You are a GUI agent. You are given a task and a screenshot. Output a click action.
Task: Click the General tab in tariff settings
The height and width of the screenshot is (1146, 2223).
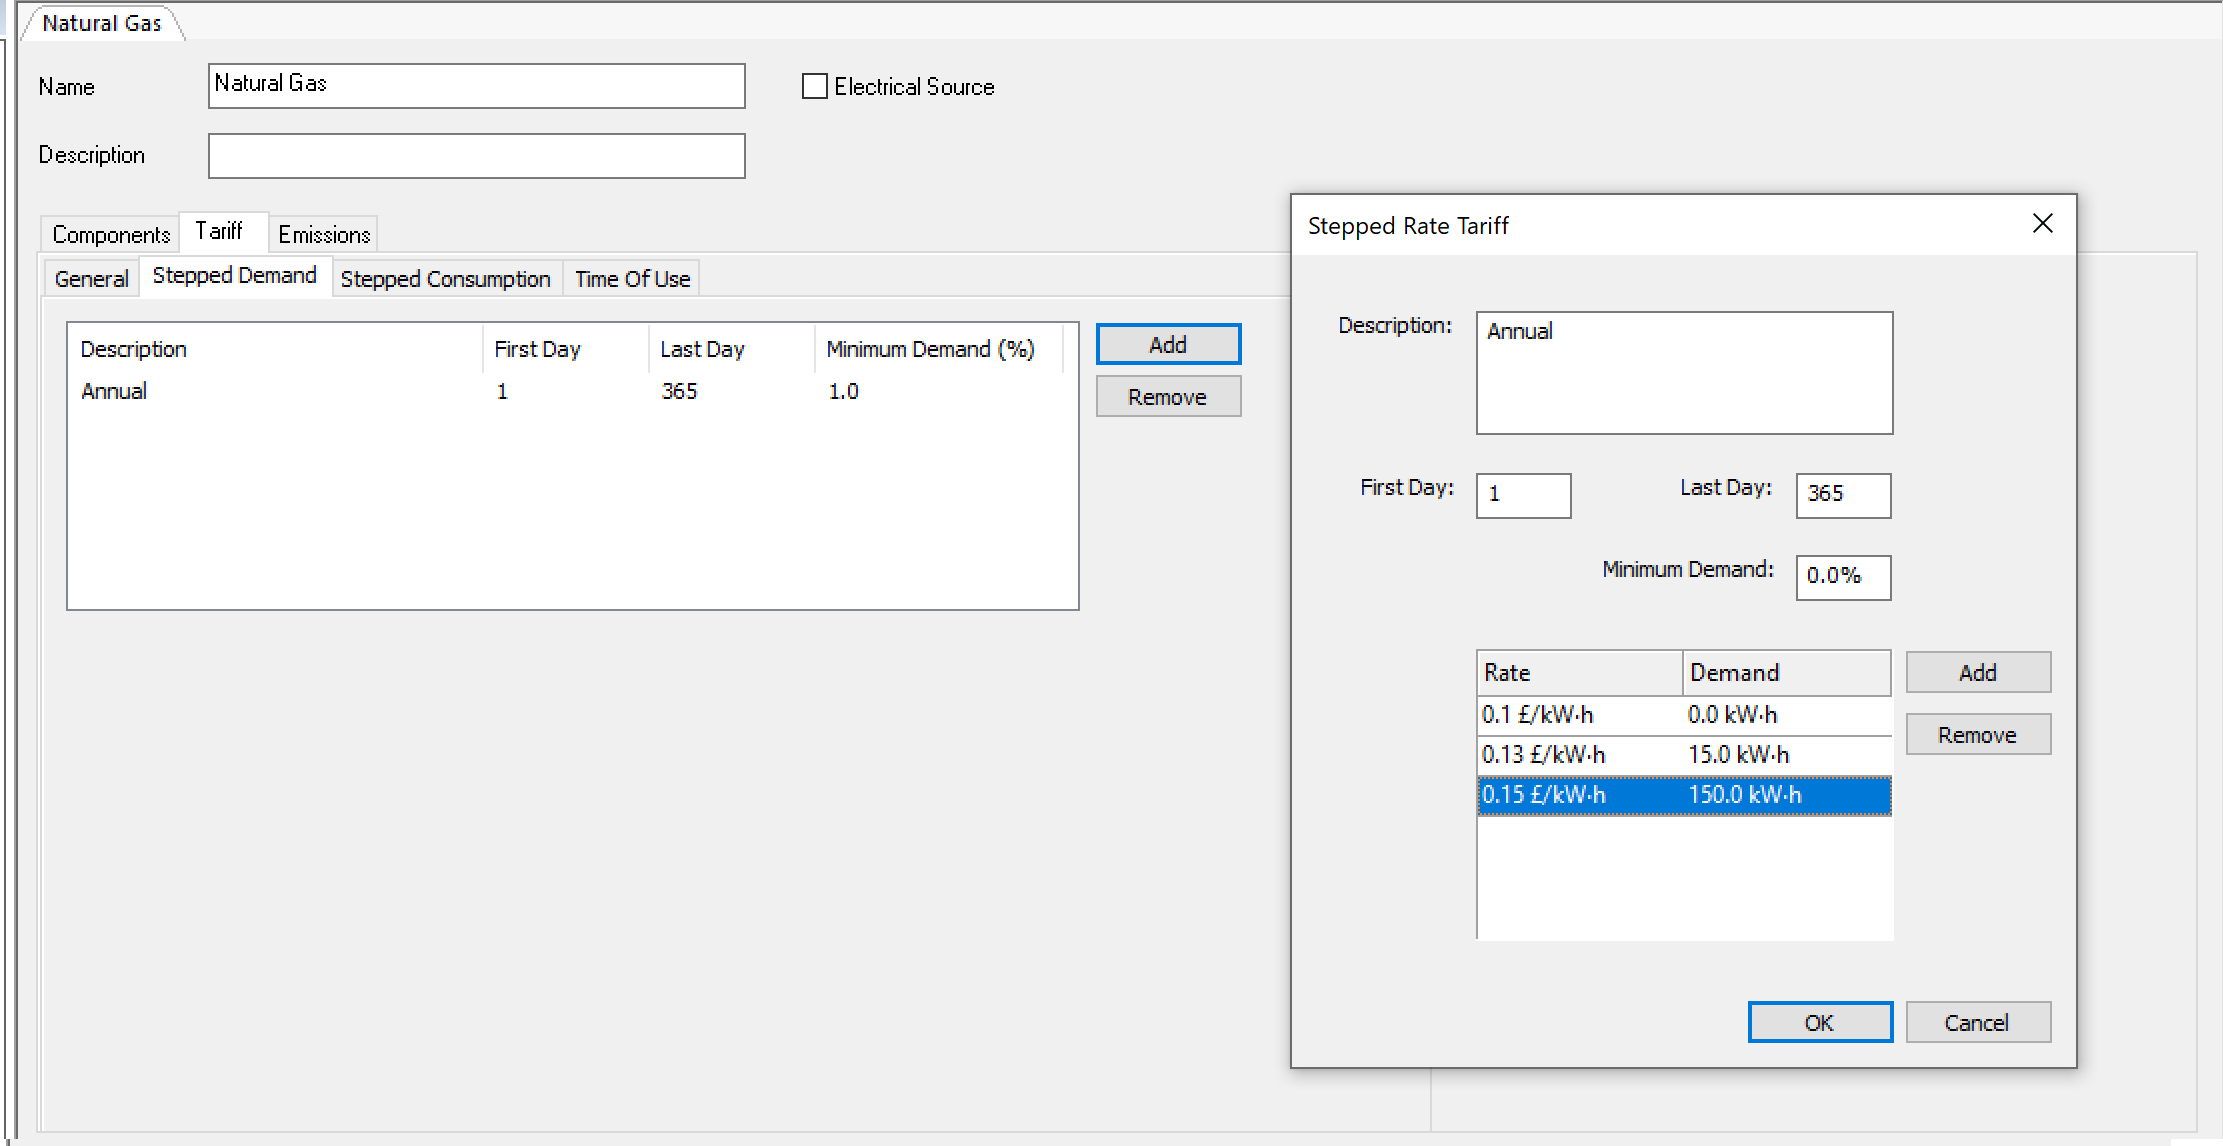[92, 278]
